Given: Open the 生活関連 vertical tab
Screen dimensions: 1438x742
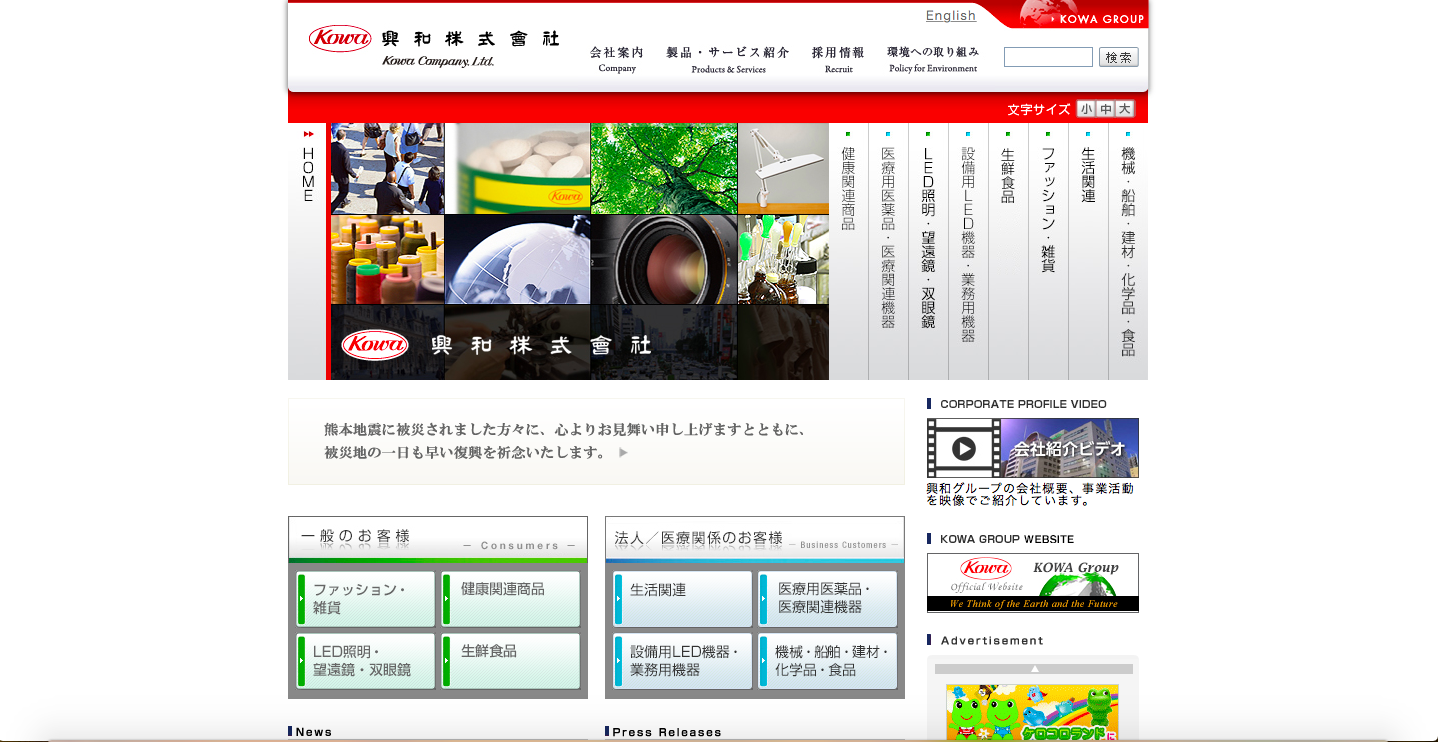Looking at the screenshot, I should click(1088, 251).
